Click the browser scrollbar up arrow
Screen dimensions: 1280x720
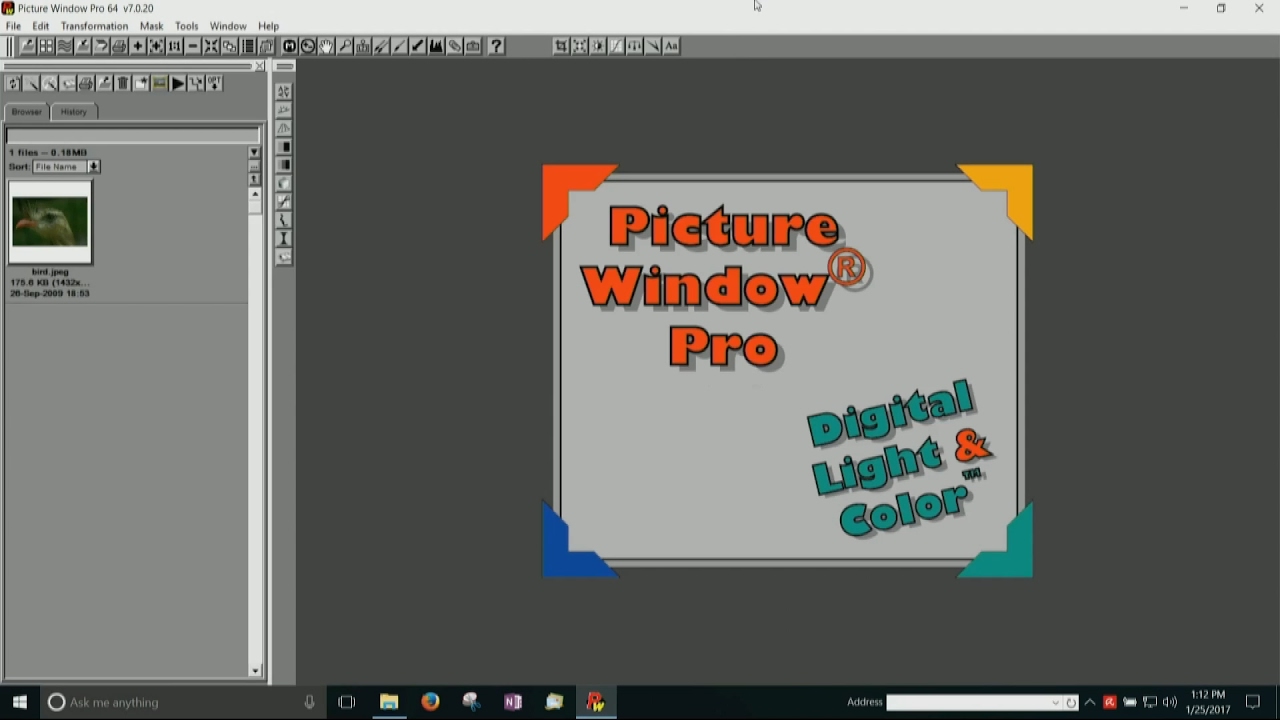pyautogui.click(x=254, y=194)
